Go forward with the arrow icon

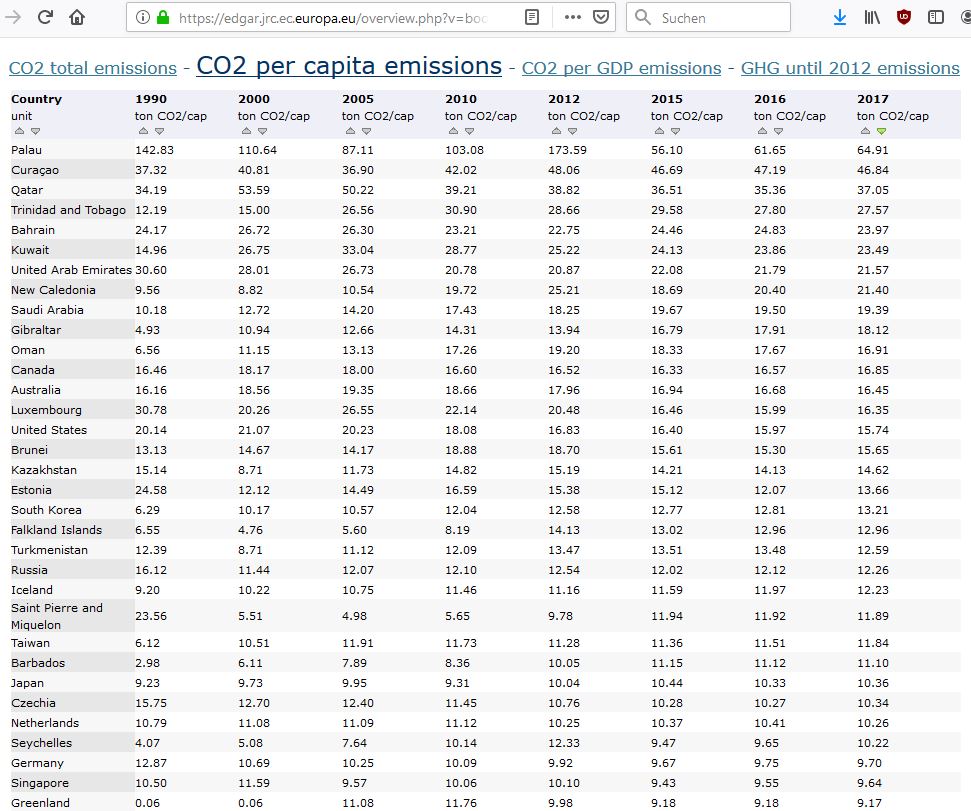(x=12, y=17)
